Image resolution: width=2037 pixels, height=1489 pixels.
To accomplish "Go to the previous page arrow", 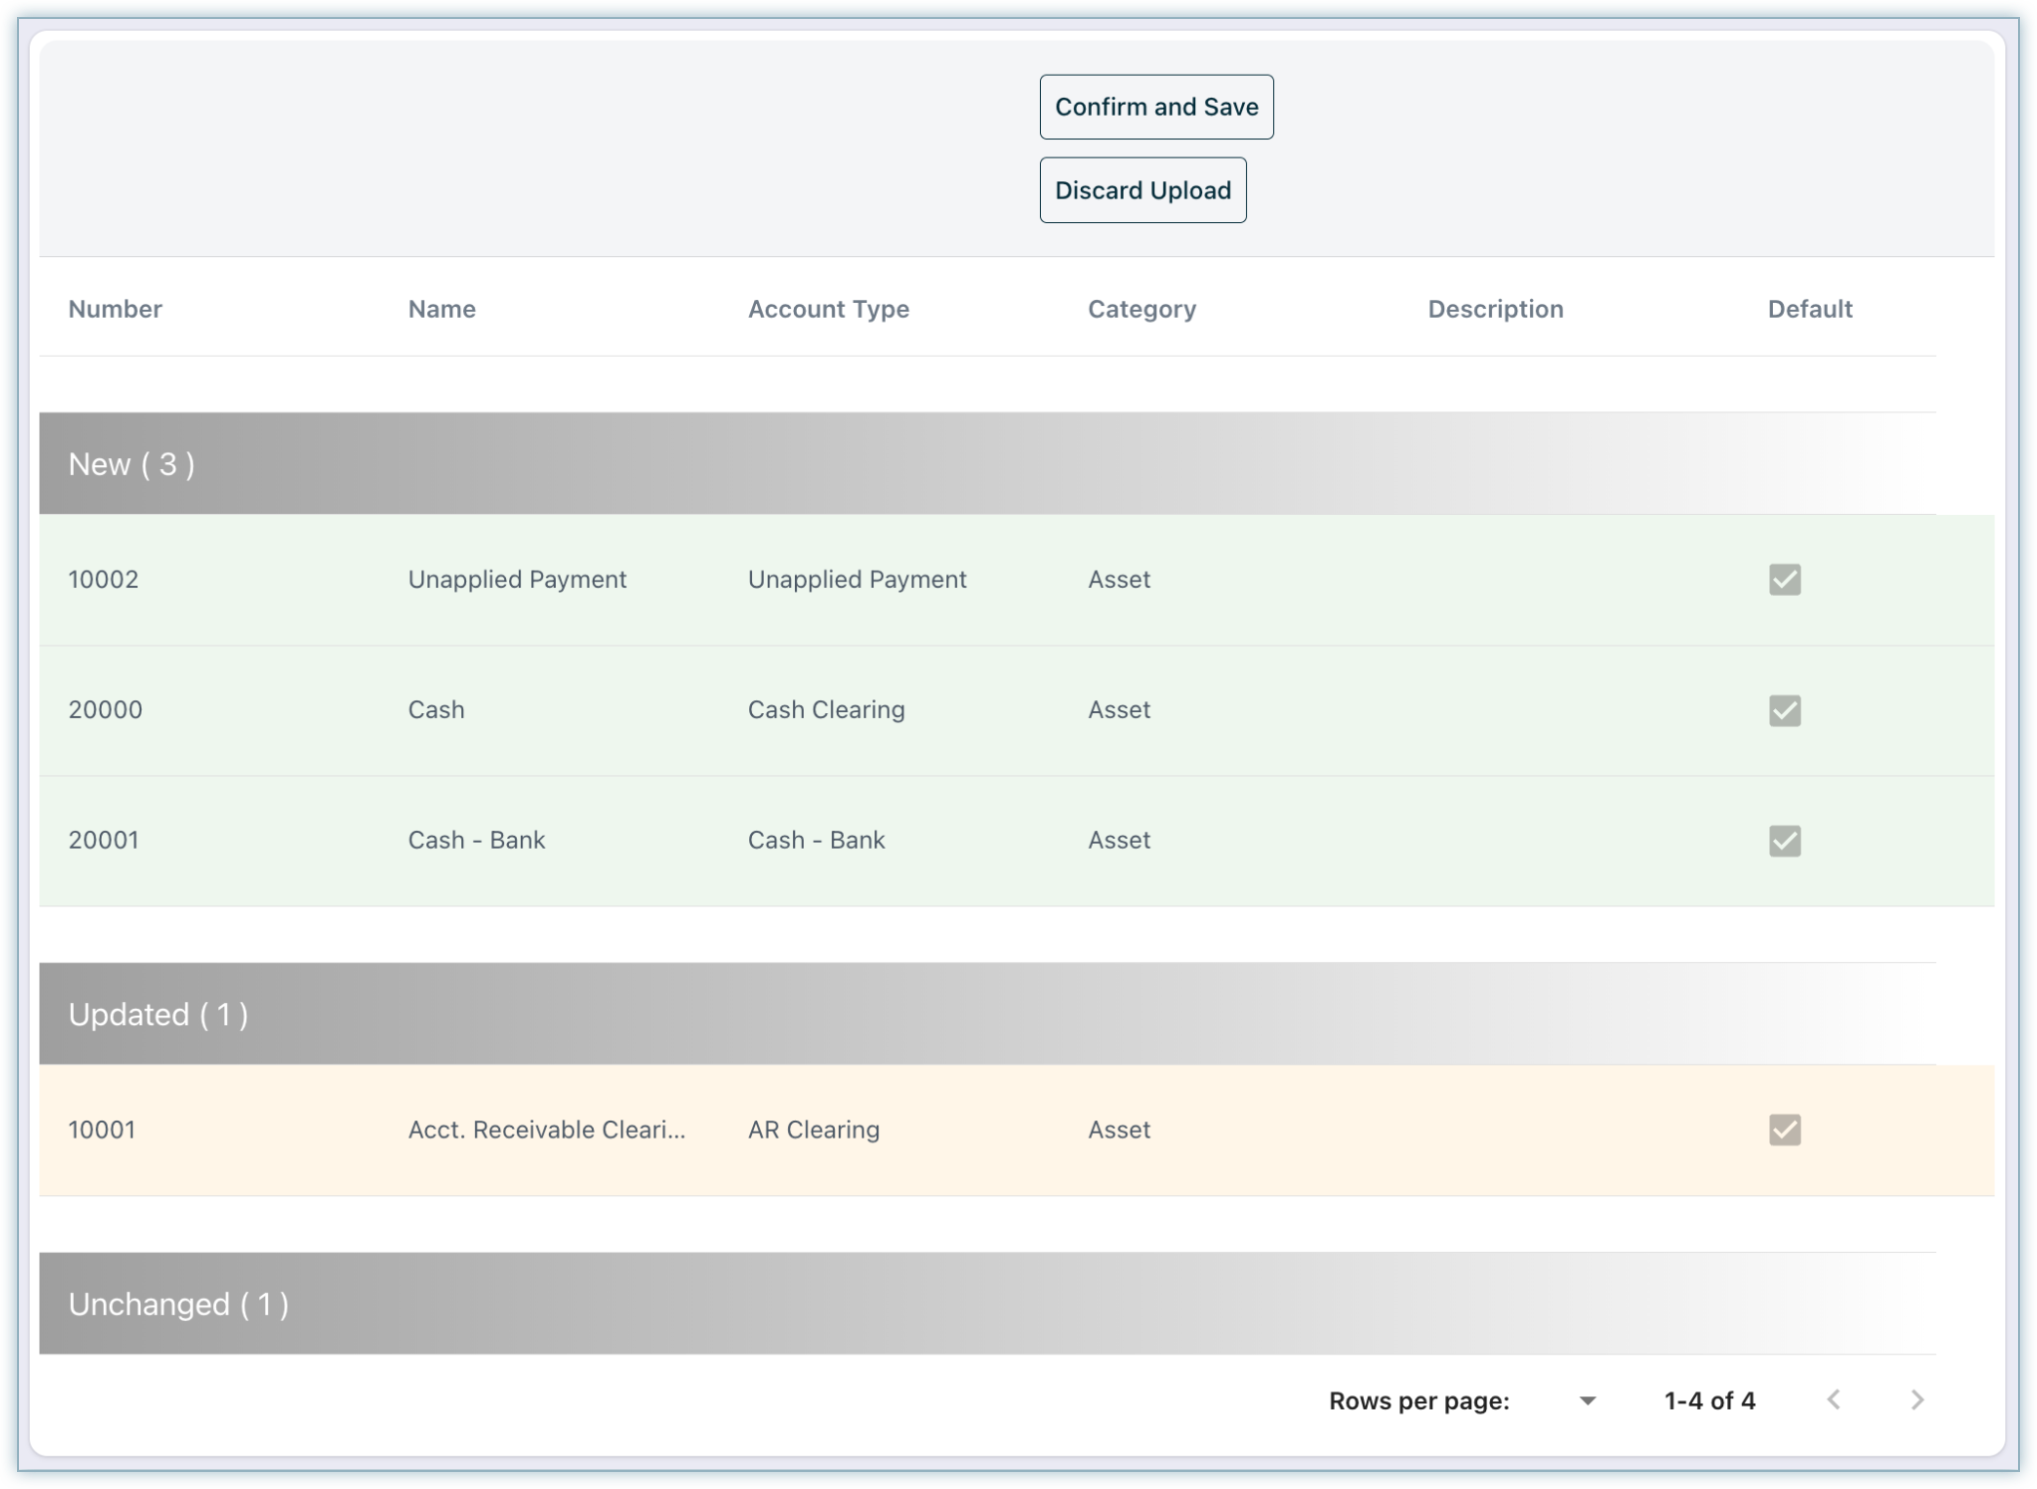I will [1833, 1400].
